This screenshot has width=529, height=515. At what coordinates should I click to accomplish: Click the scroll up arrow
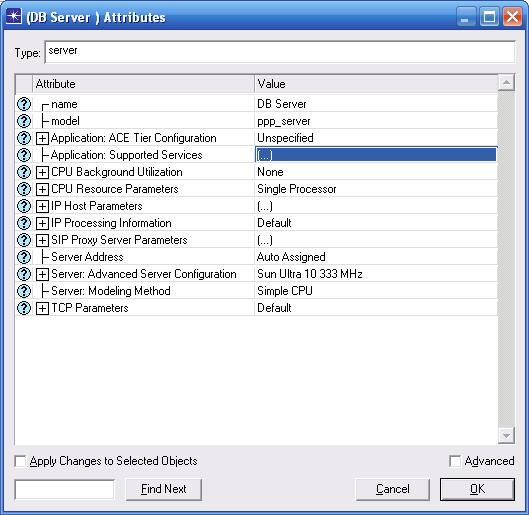pyautogui.click(x=506, y=83)
